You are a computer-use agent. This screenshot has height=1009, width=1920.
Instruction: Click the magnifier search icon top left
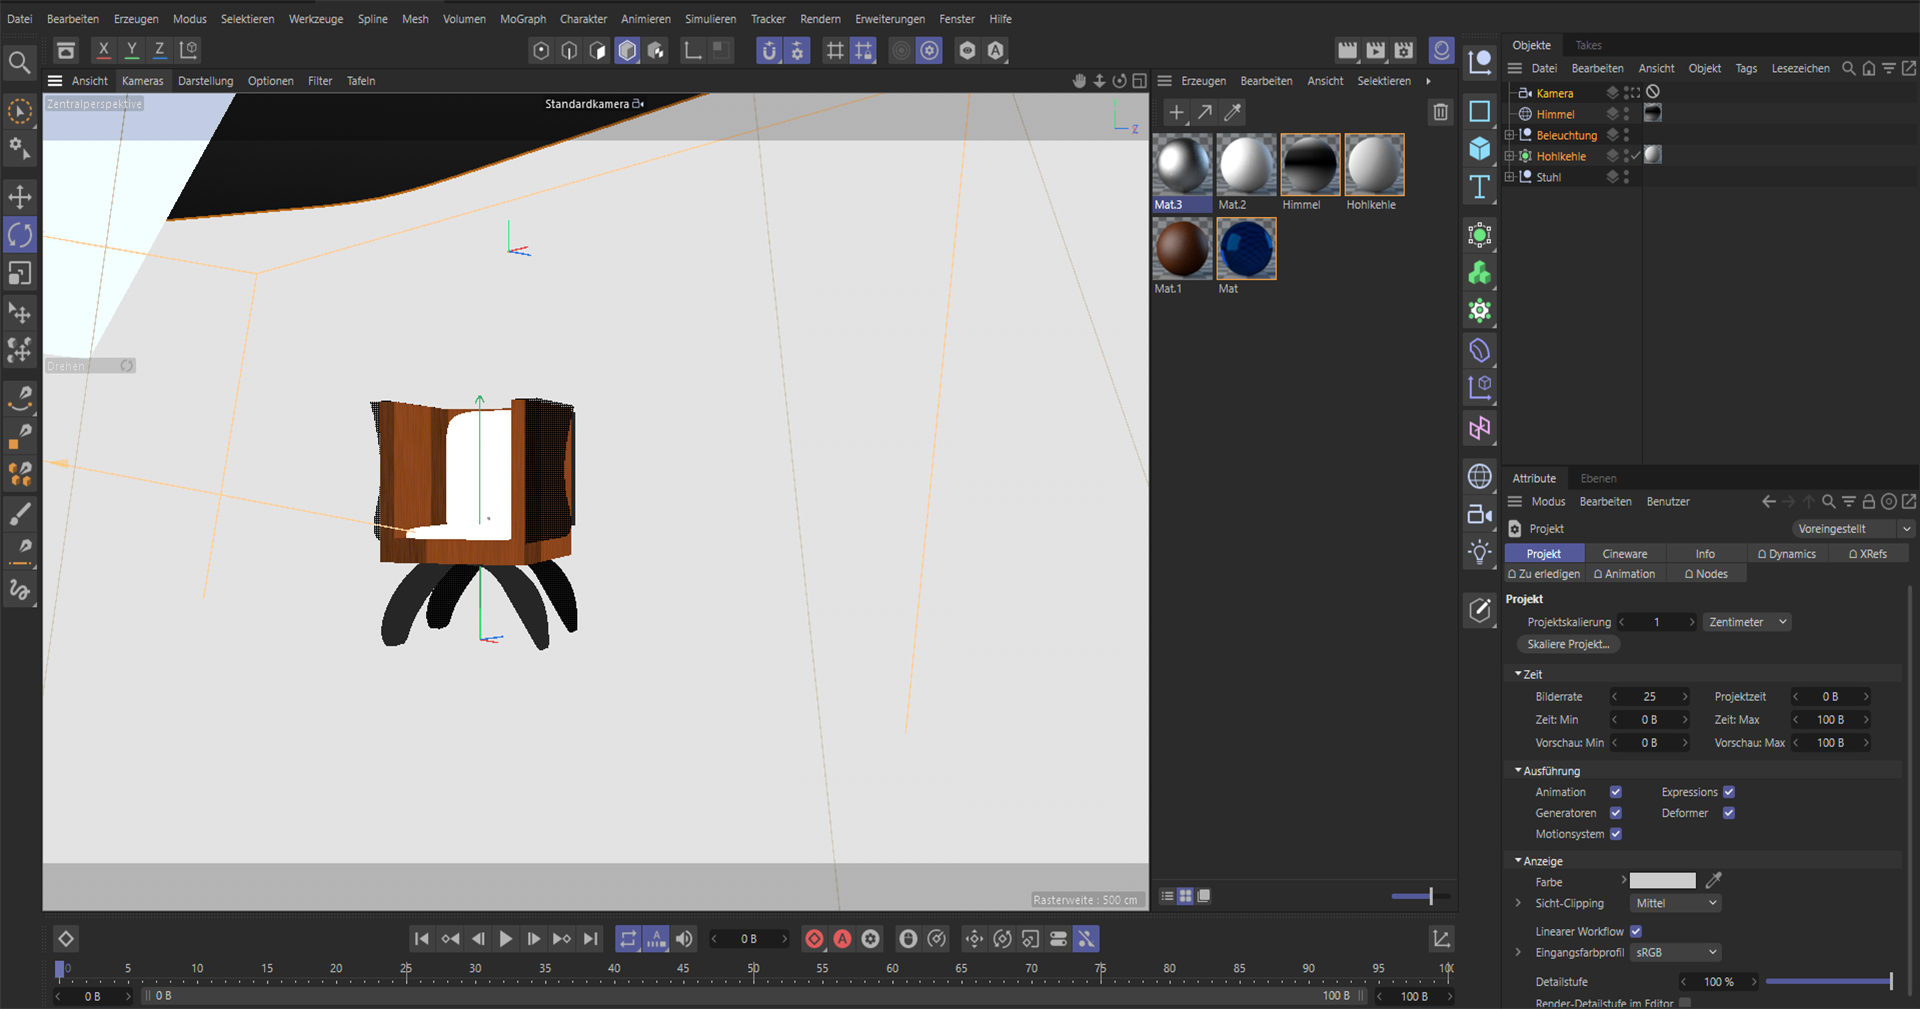click(19, 63)
